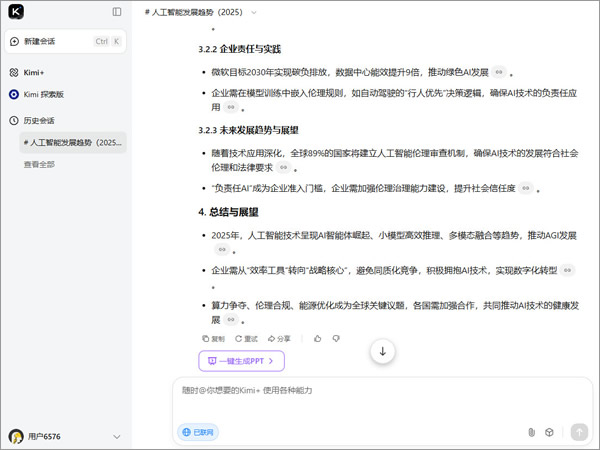Attach a file with paperclip icon
Image resolution: width=600 pixels, height=450 pixels.
tap(531, 432)
